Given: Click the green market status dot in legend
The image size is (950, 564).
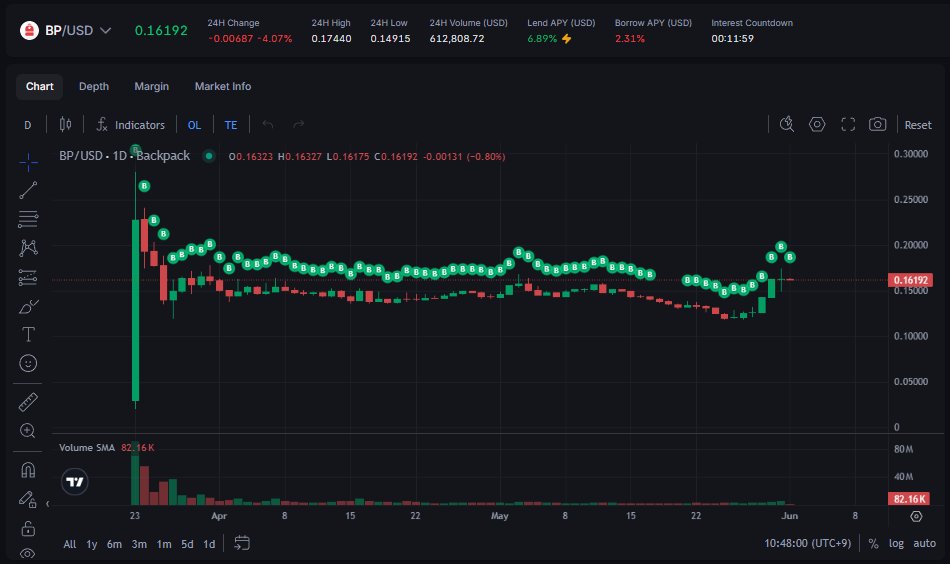Looking at the screenshot, I should (x=209, y=156).
